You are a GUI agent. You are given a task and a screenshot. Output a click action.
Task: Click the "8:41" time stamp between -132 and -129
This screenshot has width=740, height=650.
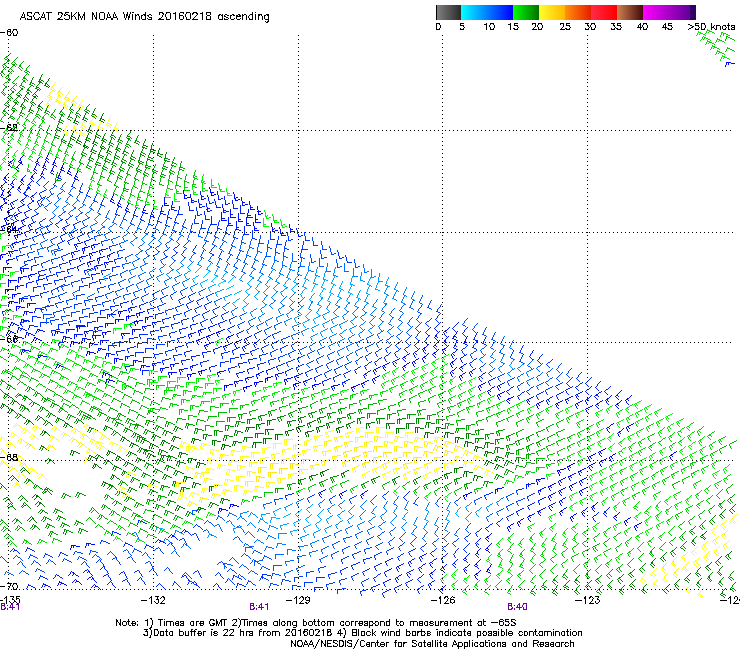[x=259, y=607]
